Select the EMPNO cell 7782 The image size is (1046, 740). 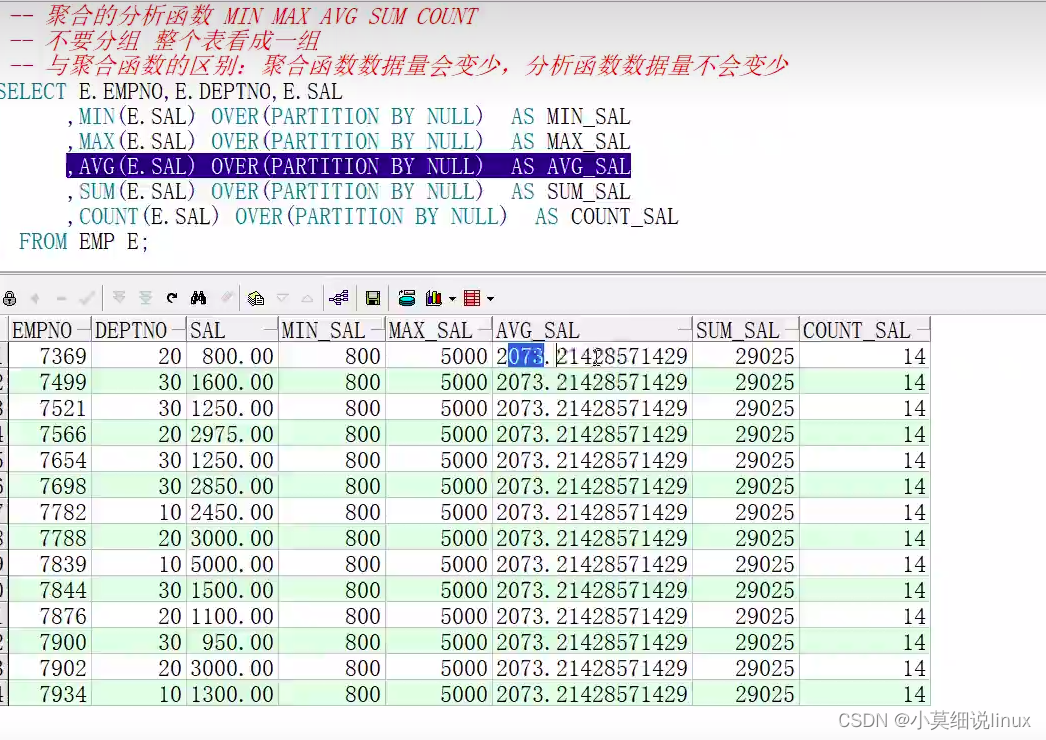point(50,512)
